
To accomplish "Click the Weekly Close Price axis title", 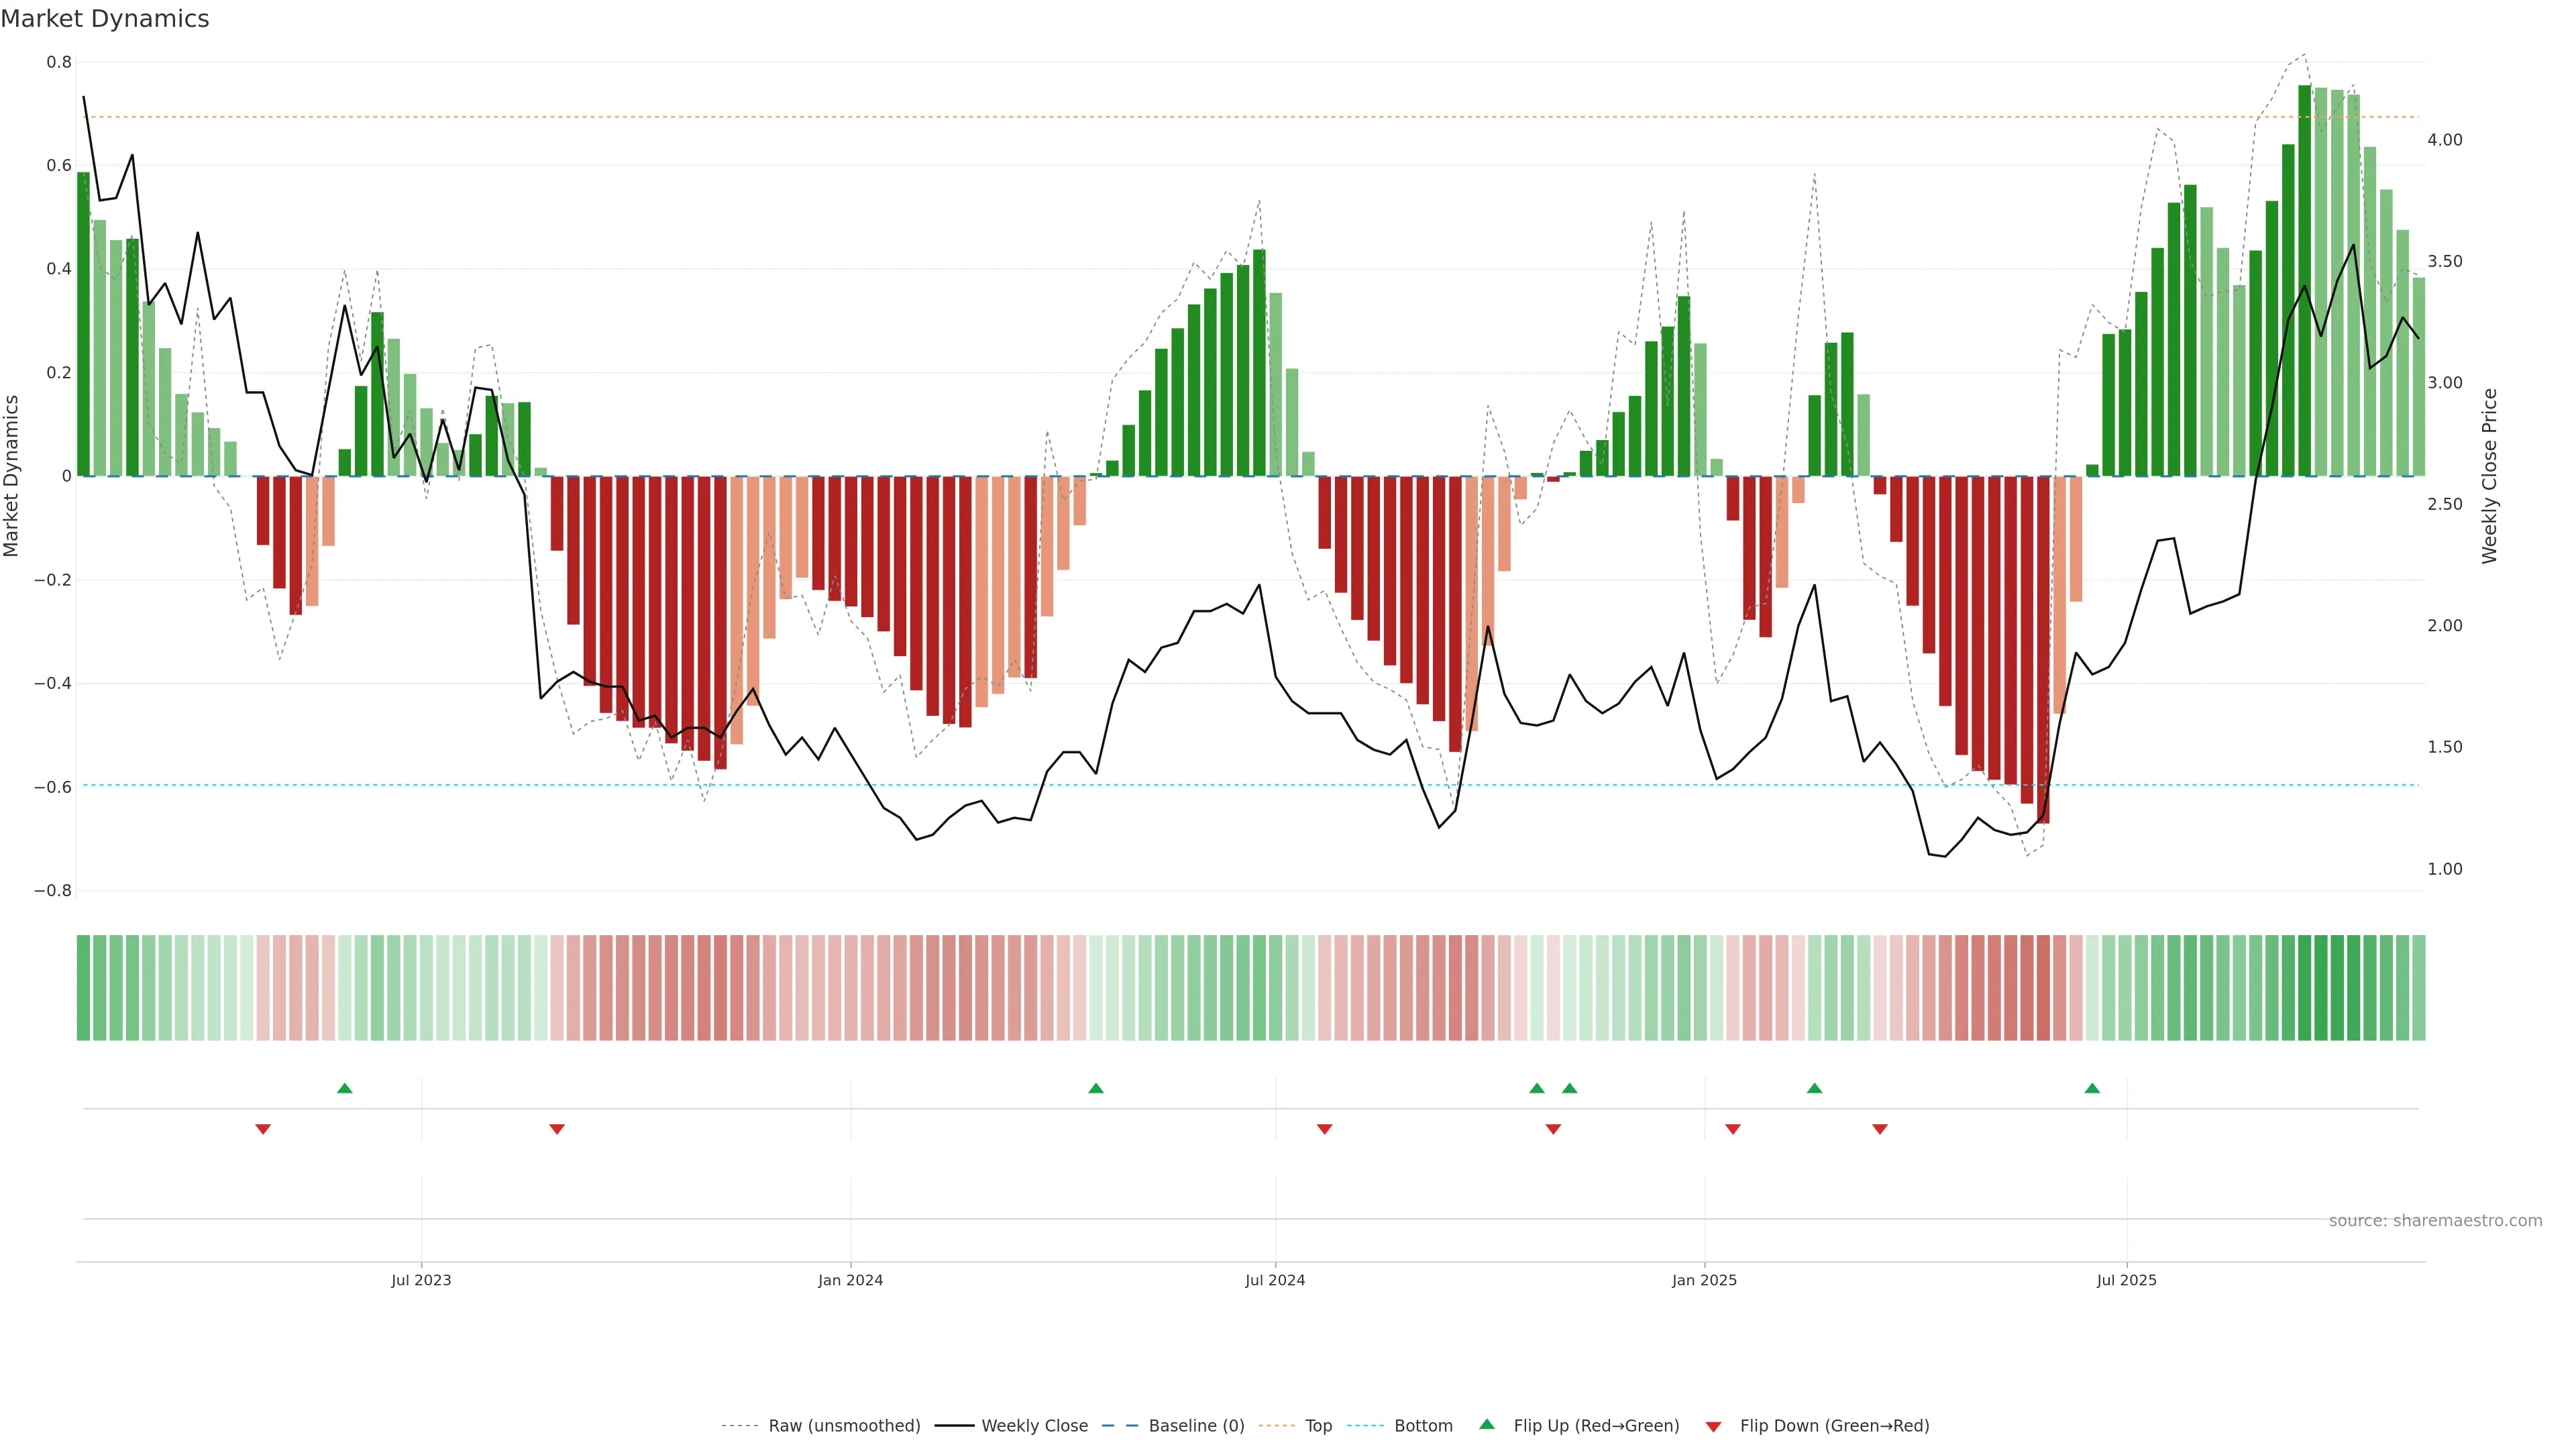I will [2489, 476].
